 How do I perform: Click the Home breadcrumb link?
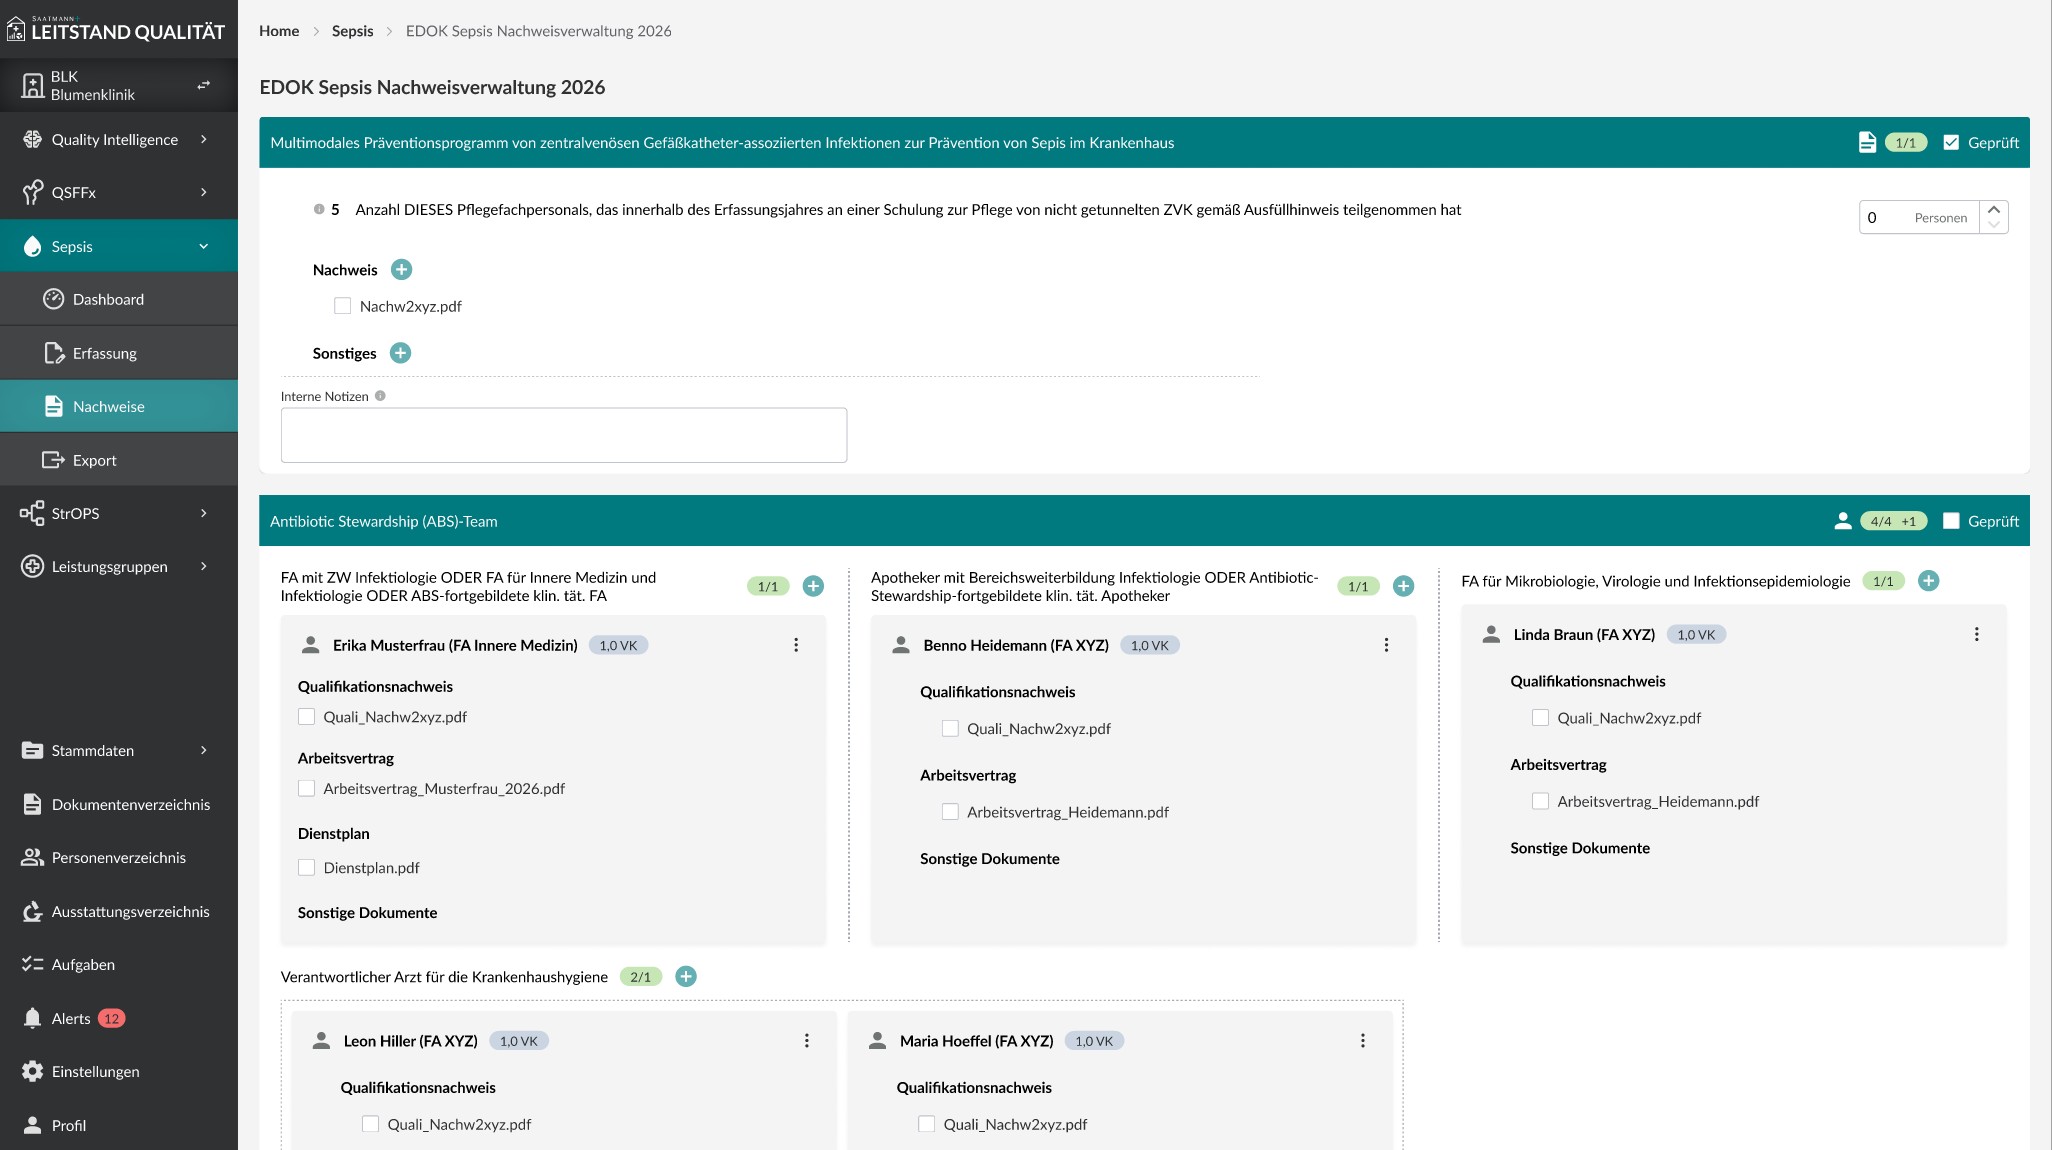[x=279, y=31]
